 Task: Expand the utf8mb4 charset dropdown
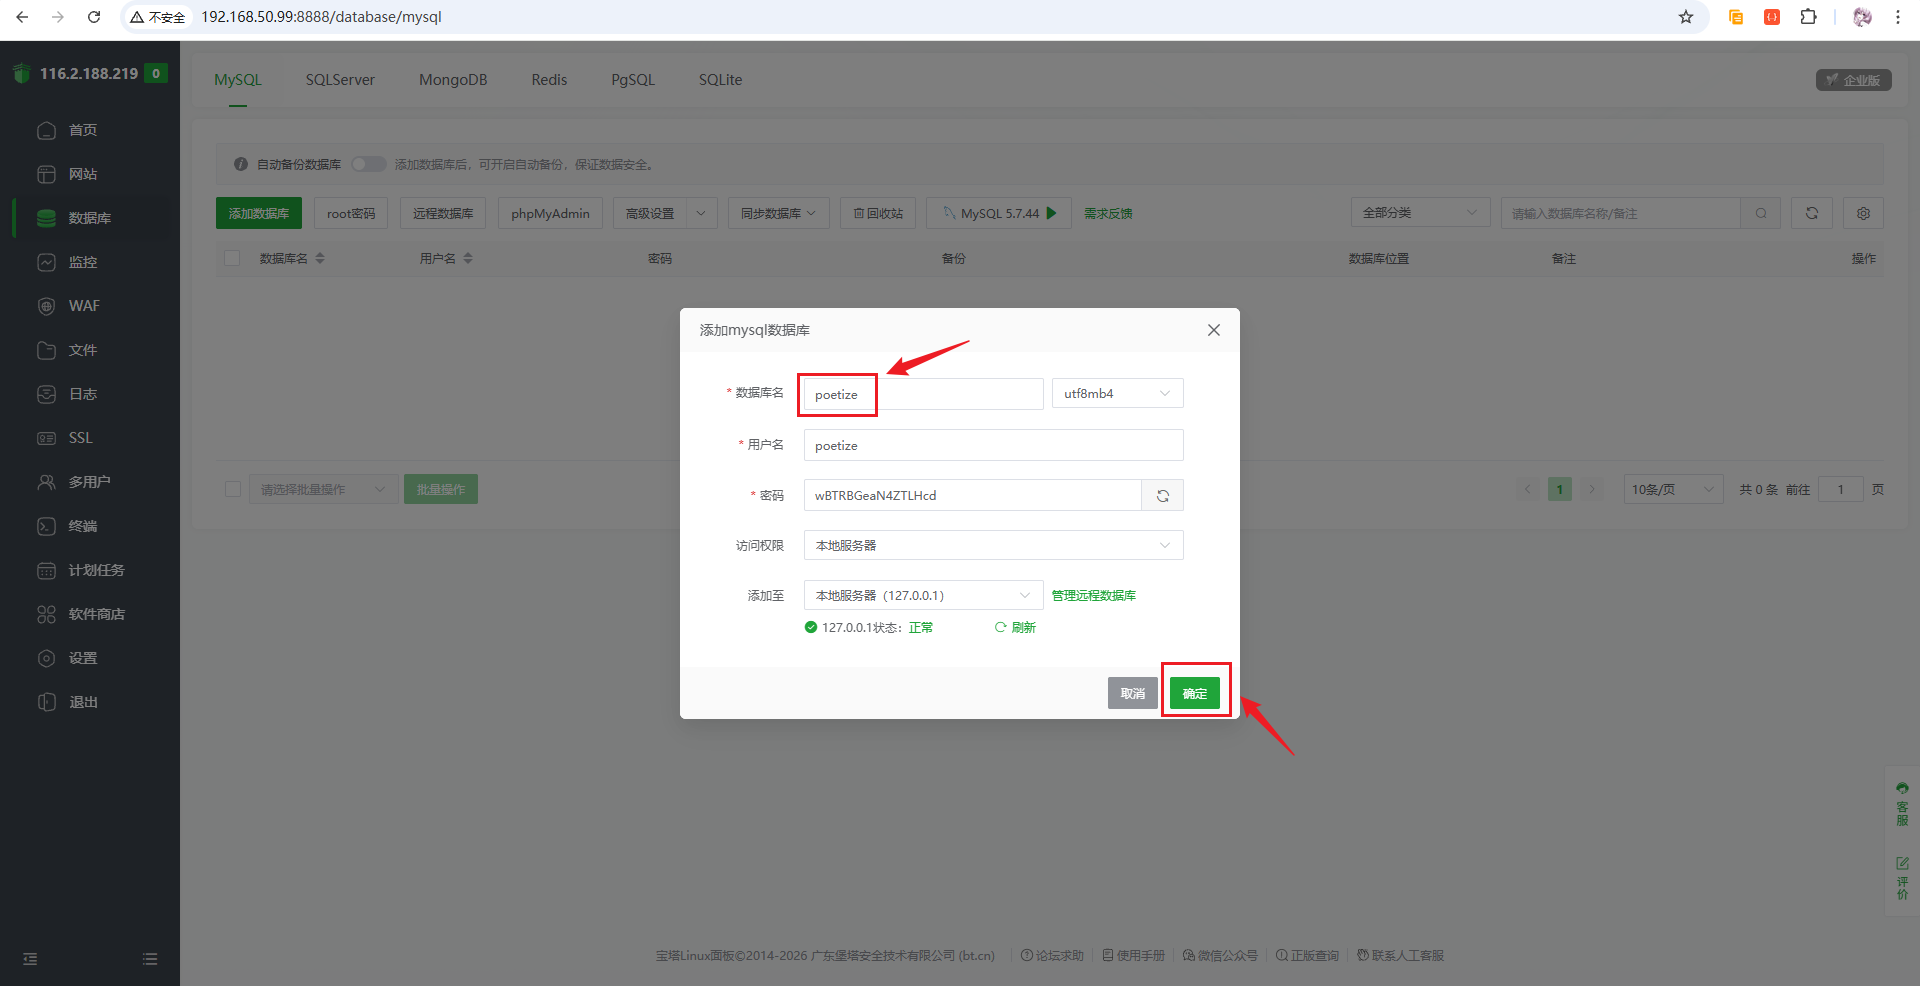point(1117,394)
